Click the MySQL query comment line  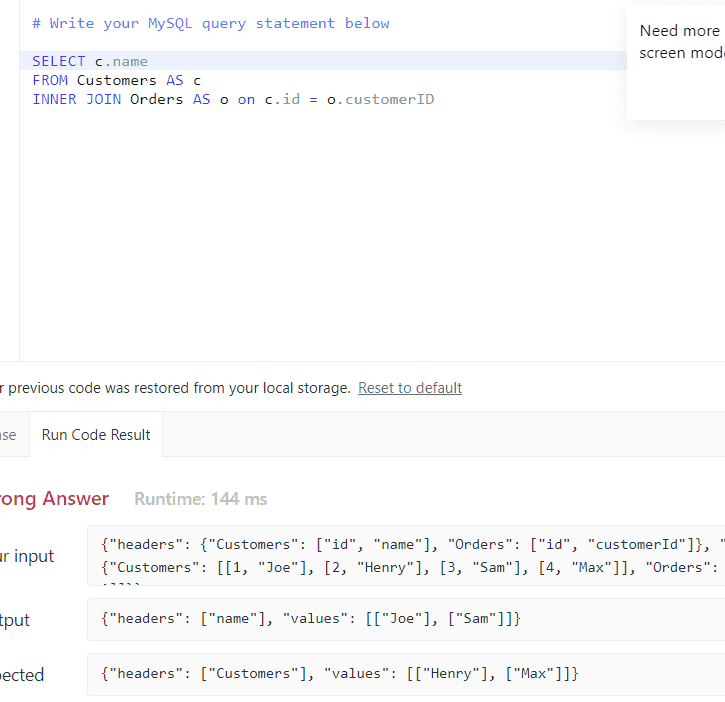[210, 23]
